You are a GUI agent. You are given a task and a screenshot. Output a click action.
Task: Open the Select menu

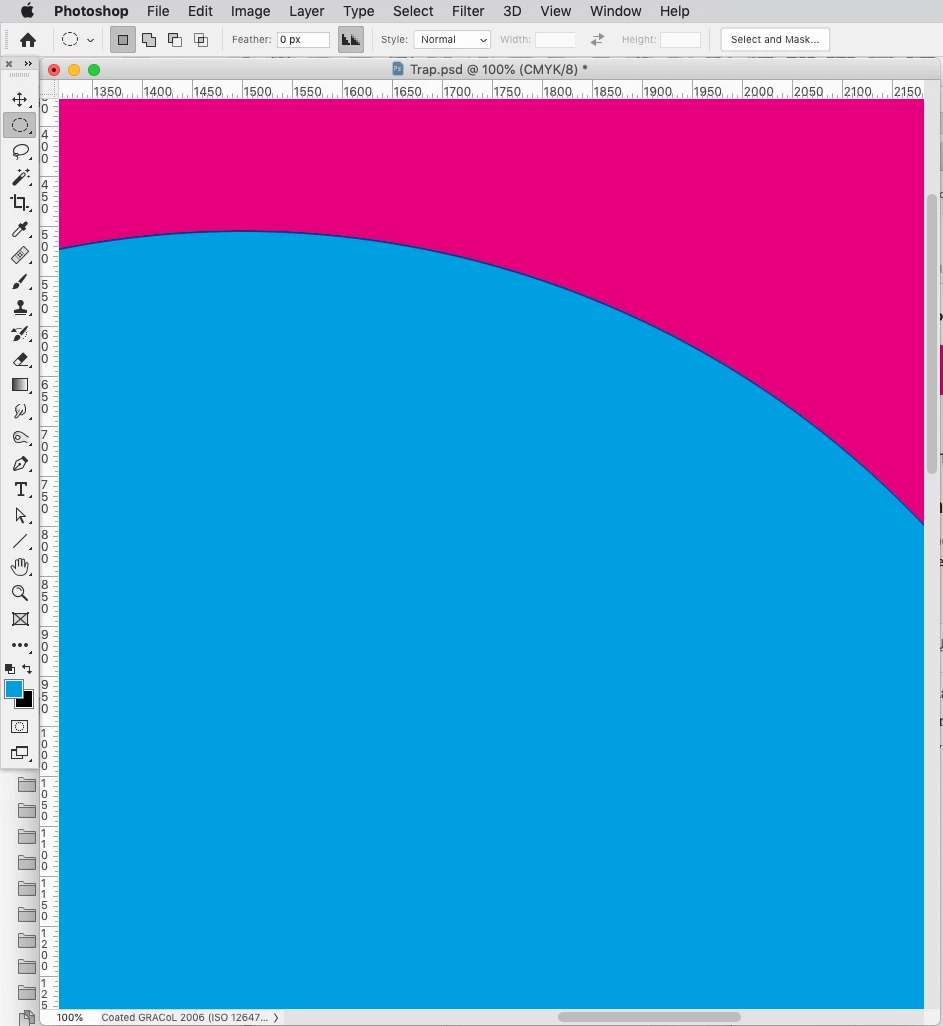(x=413, y=11)
